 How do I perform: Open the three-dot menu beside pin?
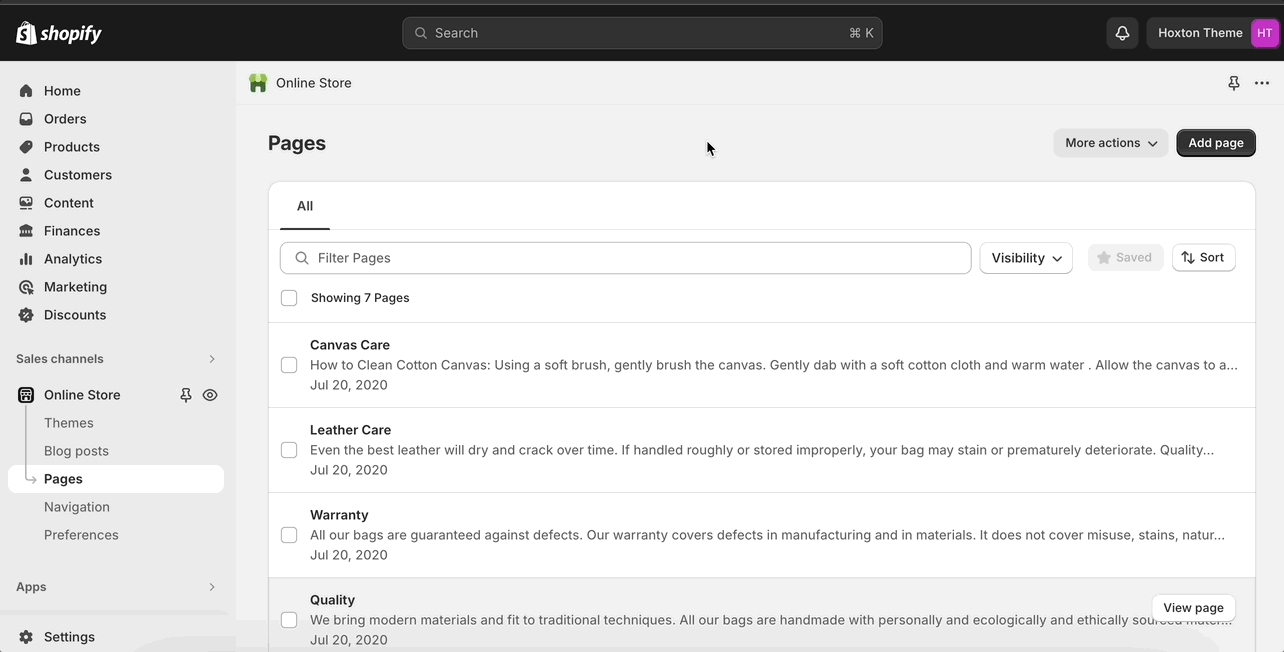click(x=1262, y=83)
